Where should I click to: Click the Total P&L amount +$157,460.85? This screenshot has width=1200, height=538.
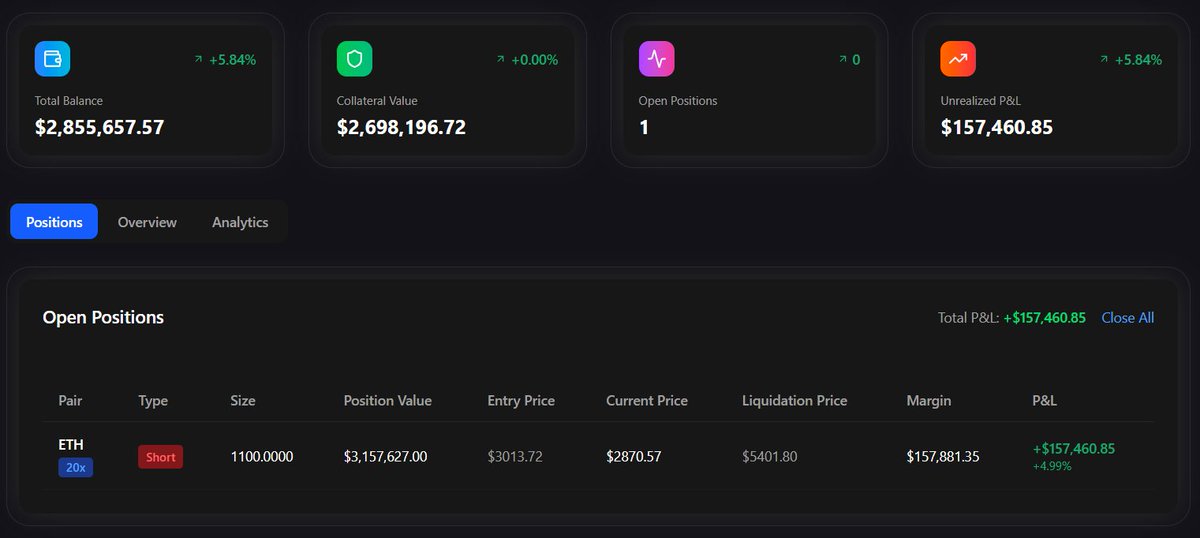click(1044, 318)
